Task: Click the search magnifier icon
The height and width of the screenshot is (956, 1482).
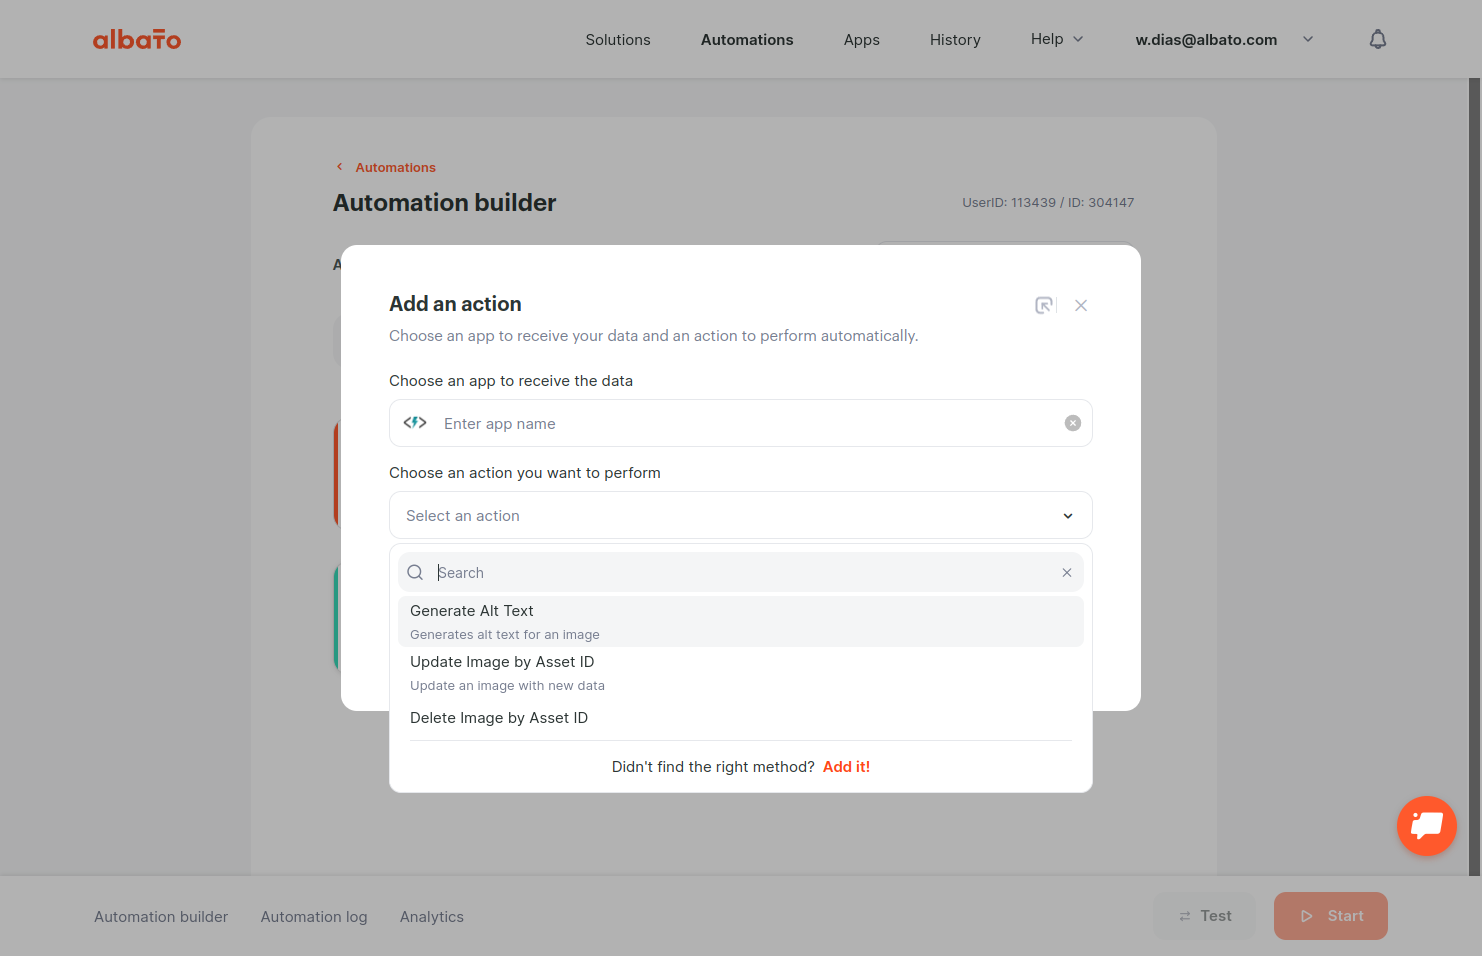Action: click(415, 573)
